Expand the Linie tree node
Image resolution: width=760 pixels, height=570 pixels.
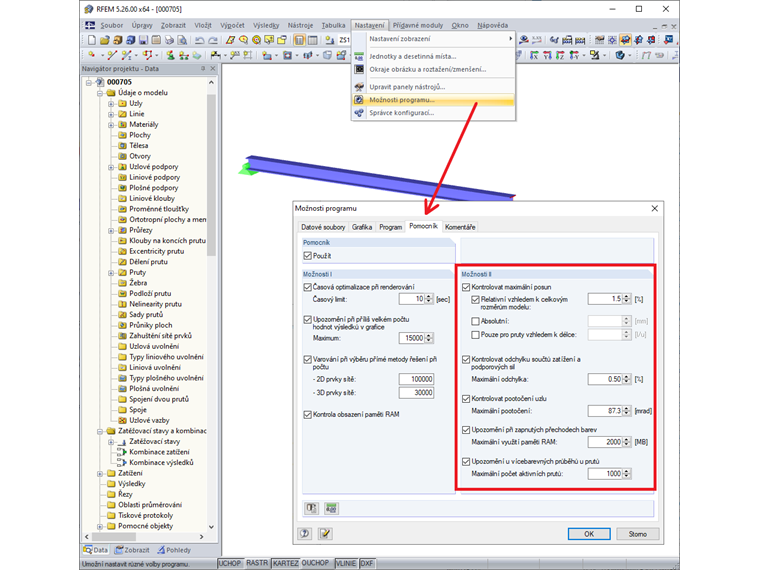coord(111,114)
